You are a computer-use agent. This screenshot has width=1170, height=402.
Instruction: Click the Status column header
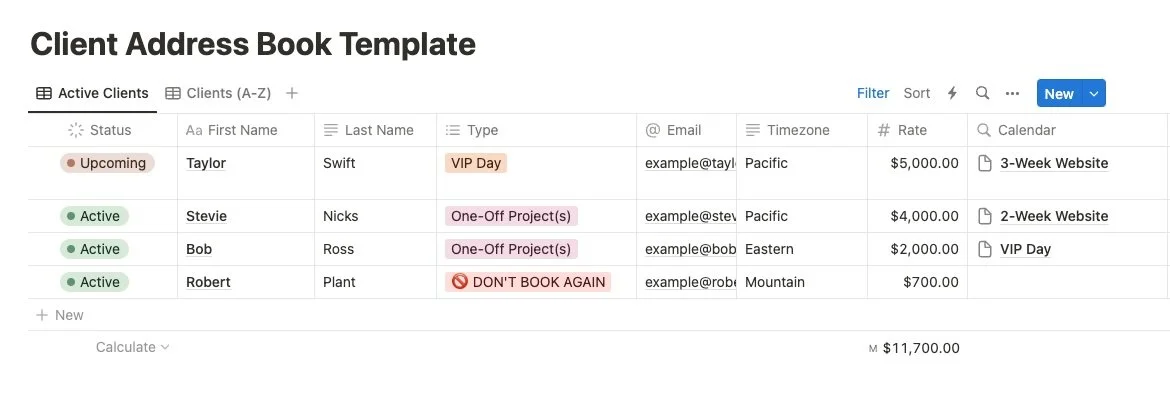tap(110, 130)
